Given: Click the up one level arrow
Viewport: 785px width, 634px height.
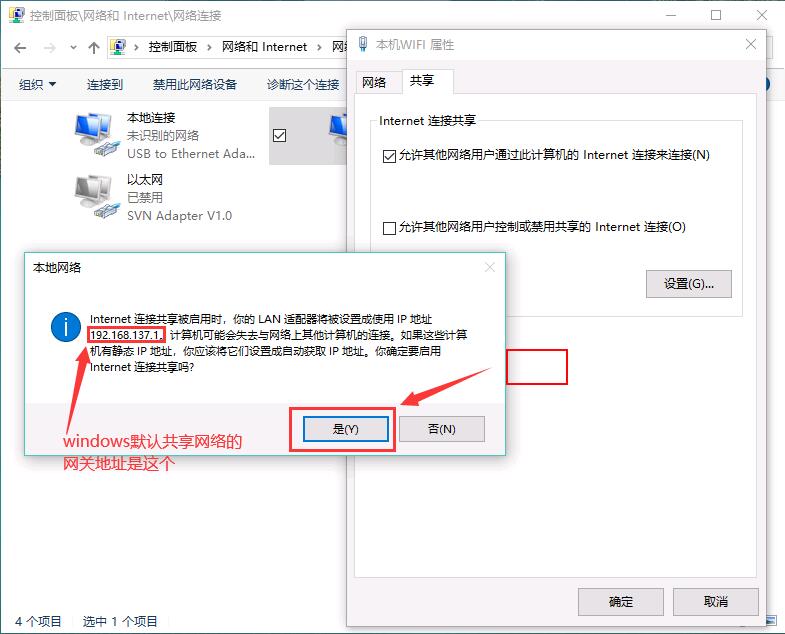Looking at the screenshot, I should (x=94, y=48).
